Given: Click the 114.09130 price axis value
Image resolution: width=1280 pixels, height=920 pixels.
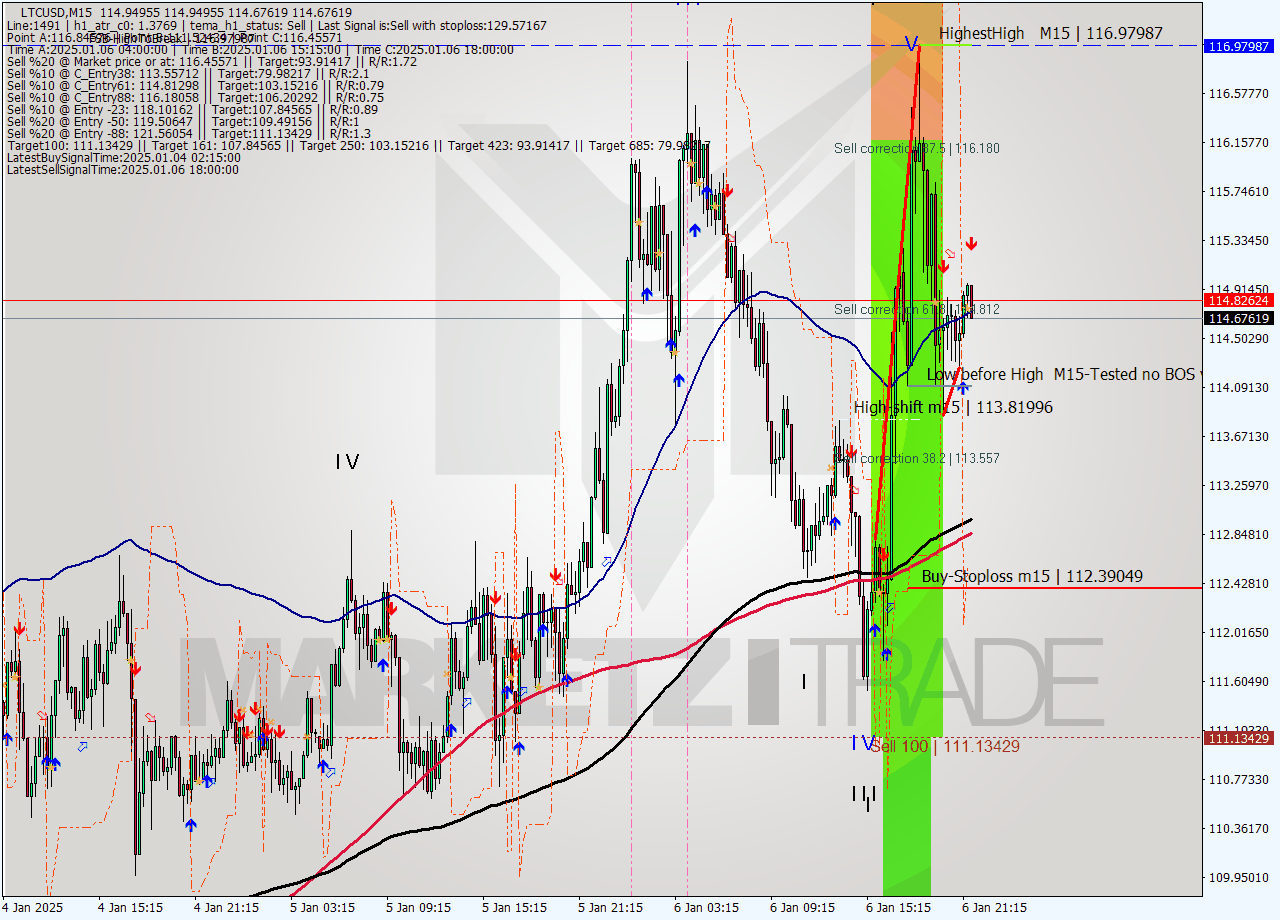Looking at the screenshot, I should point(1239,388).
